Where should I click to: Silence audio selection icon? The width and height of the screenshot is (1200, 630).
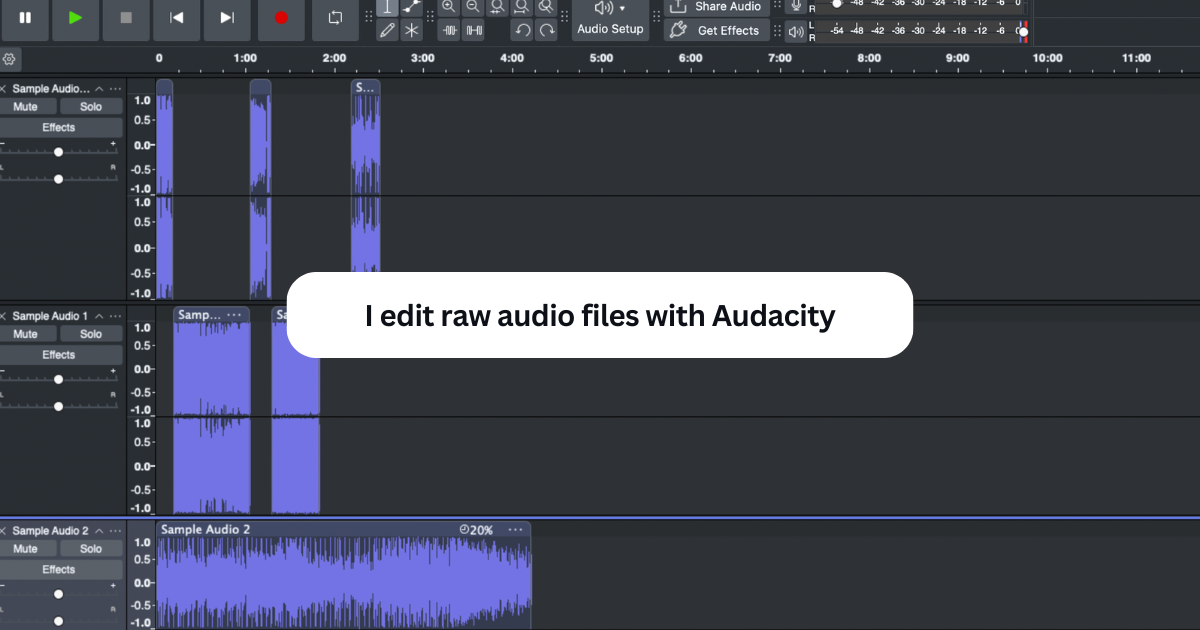pyautogui.click(x=473, y=30)
